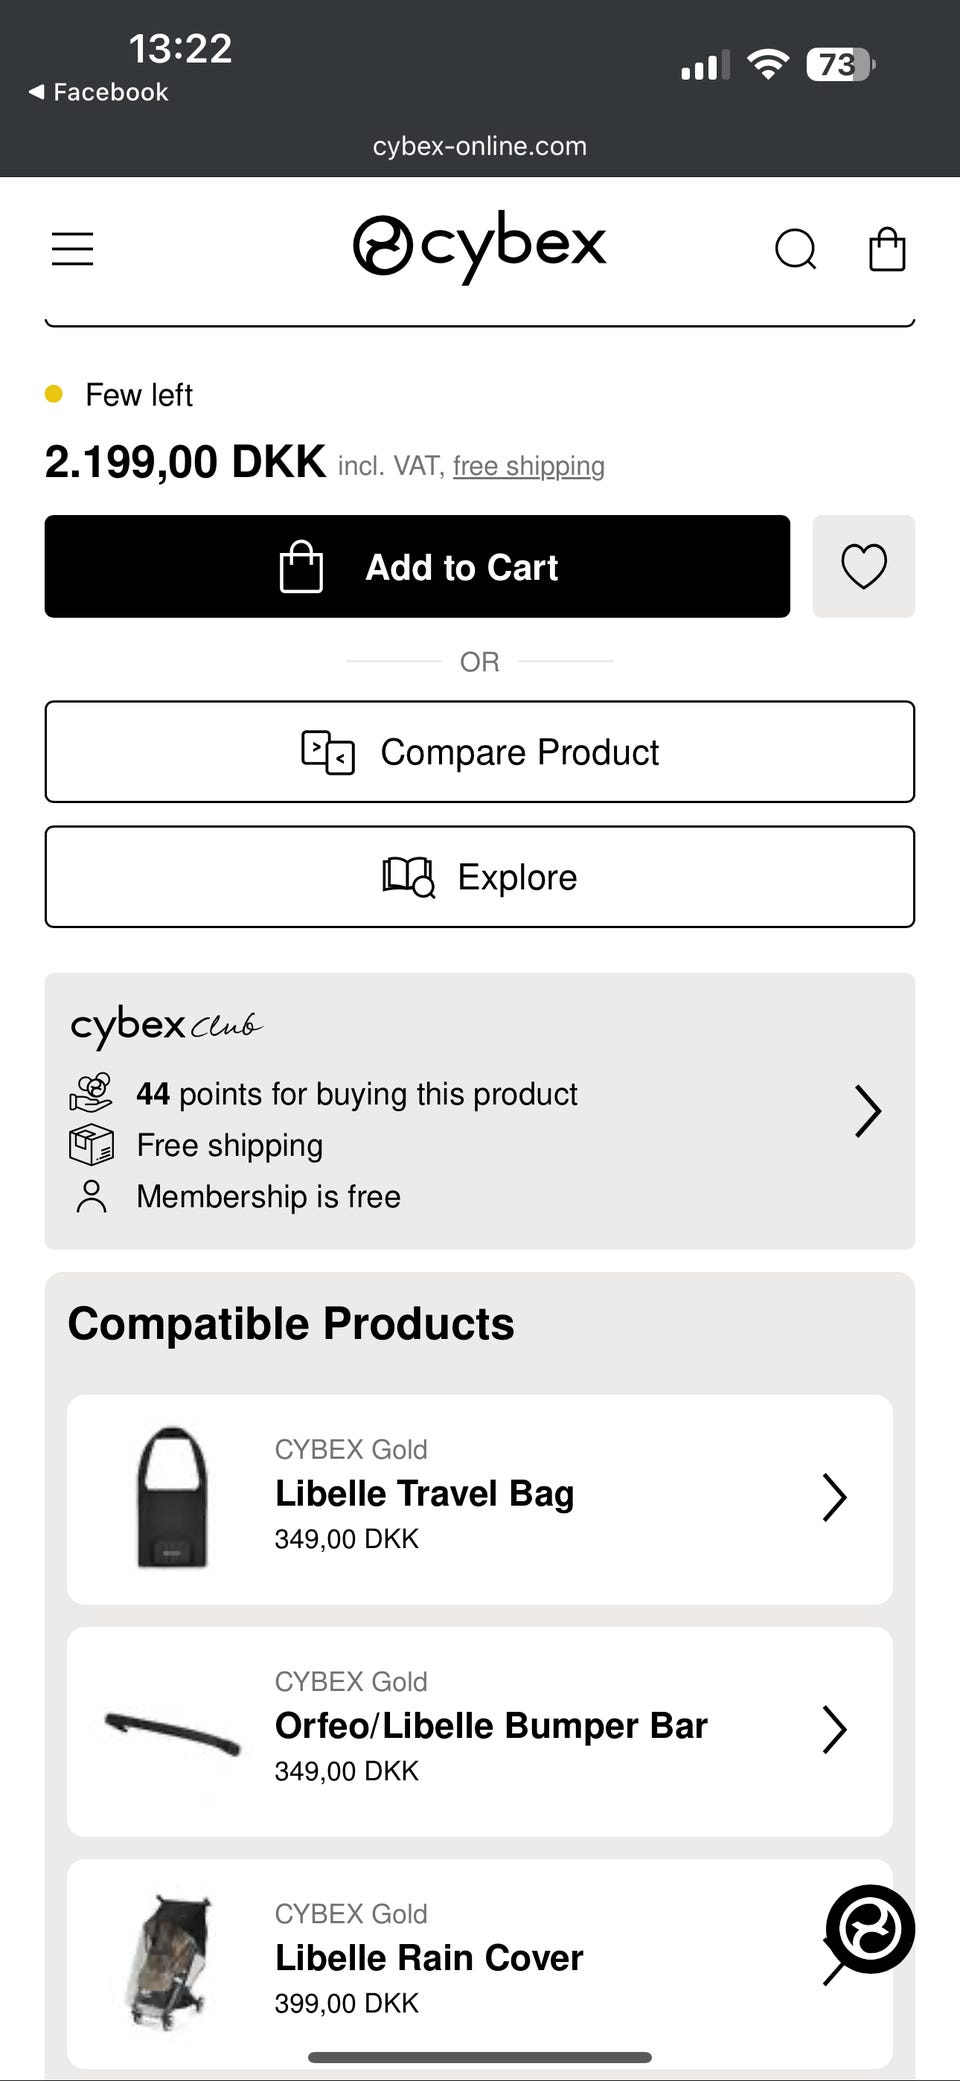Open Orfeo/Libelle Bumper Bar chevron

click(834, 1729)
